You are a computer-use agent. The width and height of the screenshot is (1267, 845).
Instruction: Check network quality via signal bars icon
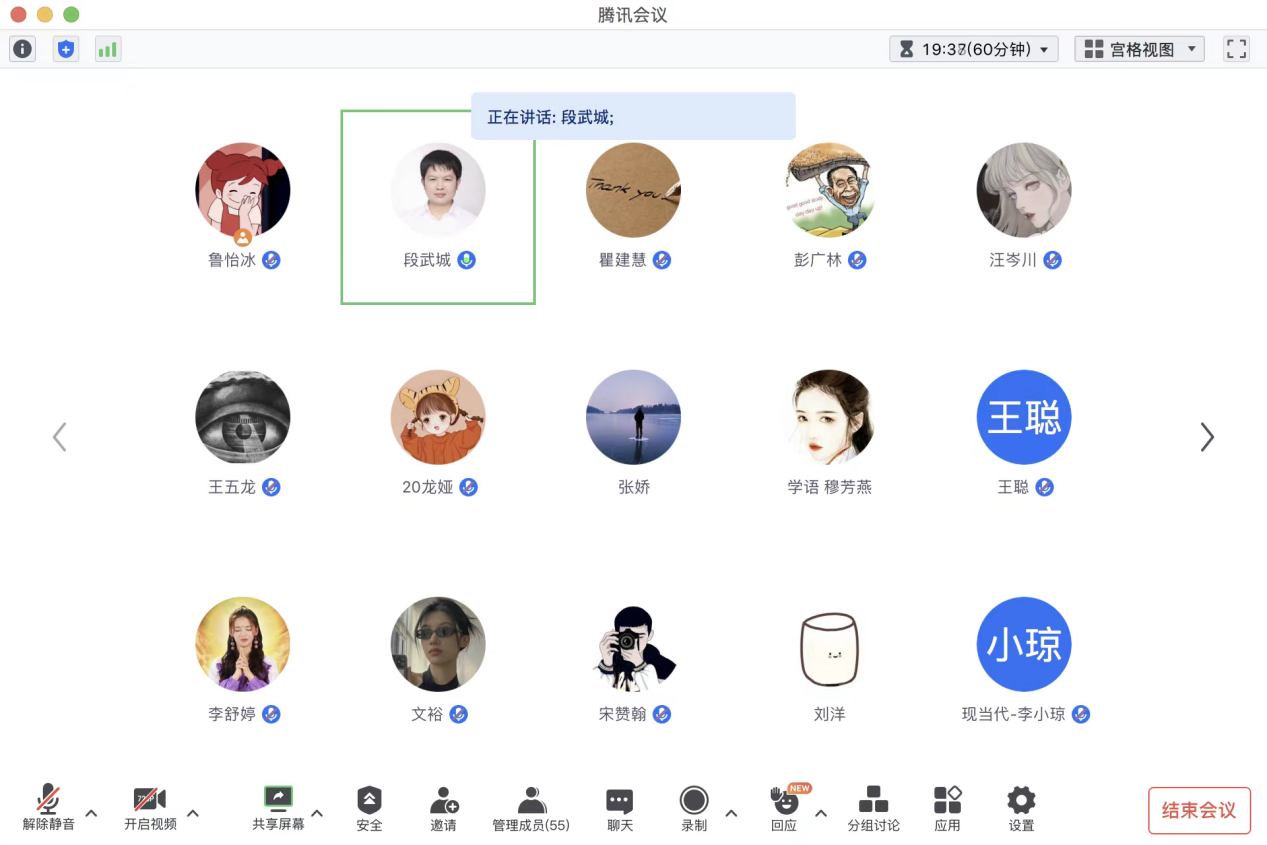[107, 48]
